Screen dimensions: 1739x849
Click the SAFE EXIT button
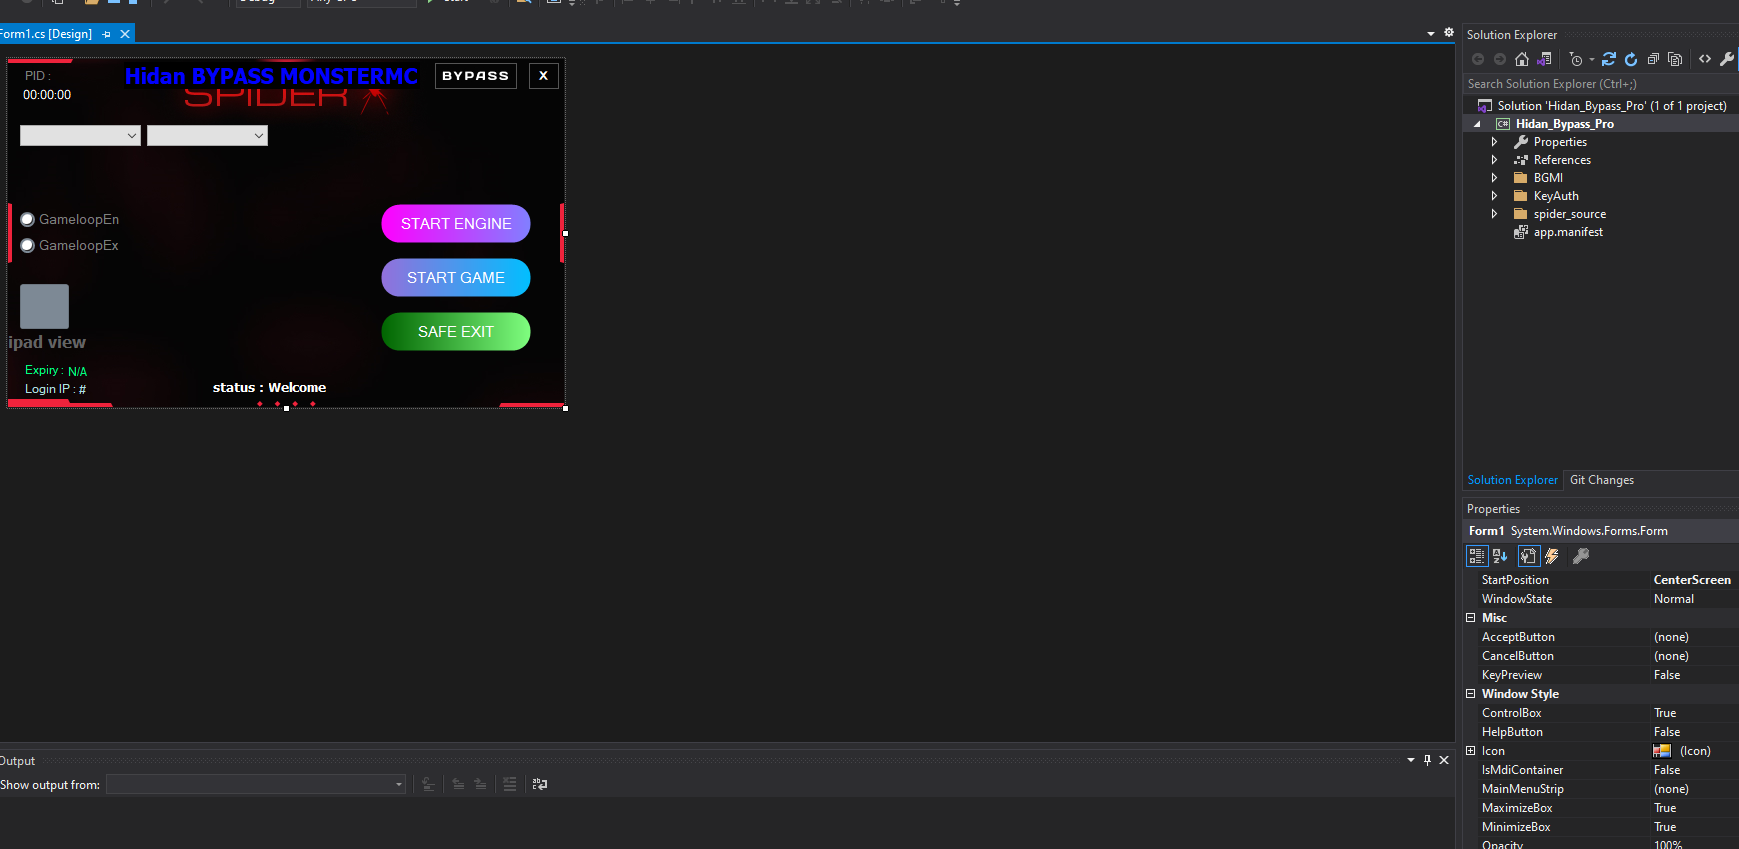tap(456, 332)
